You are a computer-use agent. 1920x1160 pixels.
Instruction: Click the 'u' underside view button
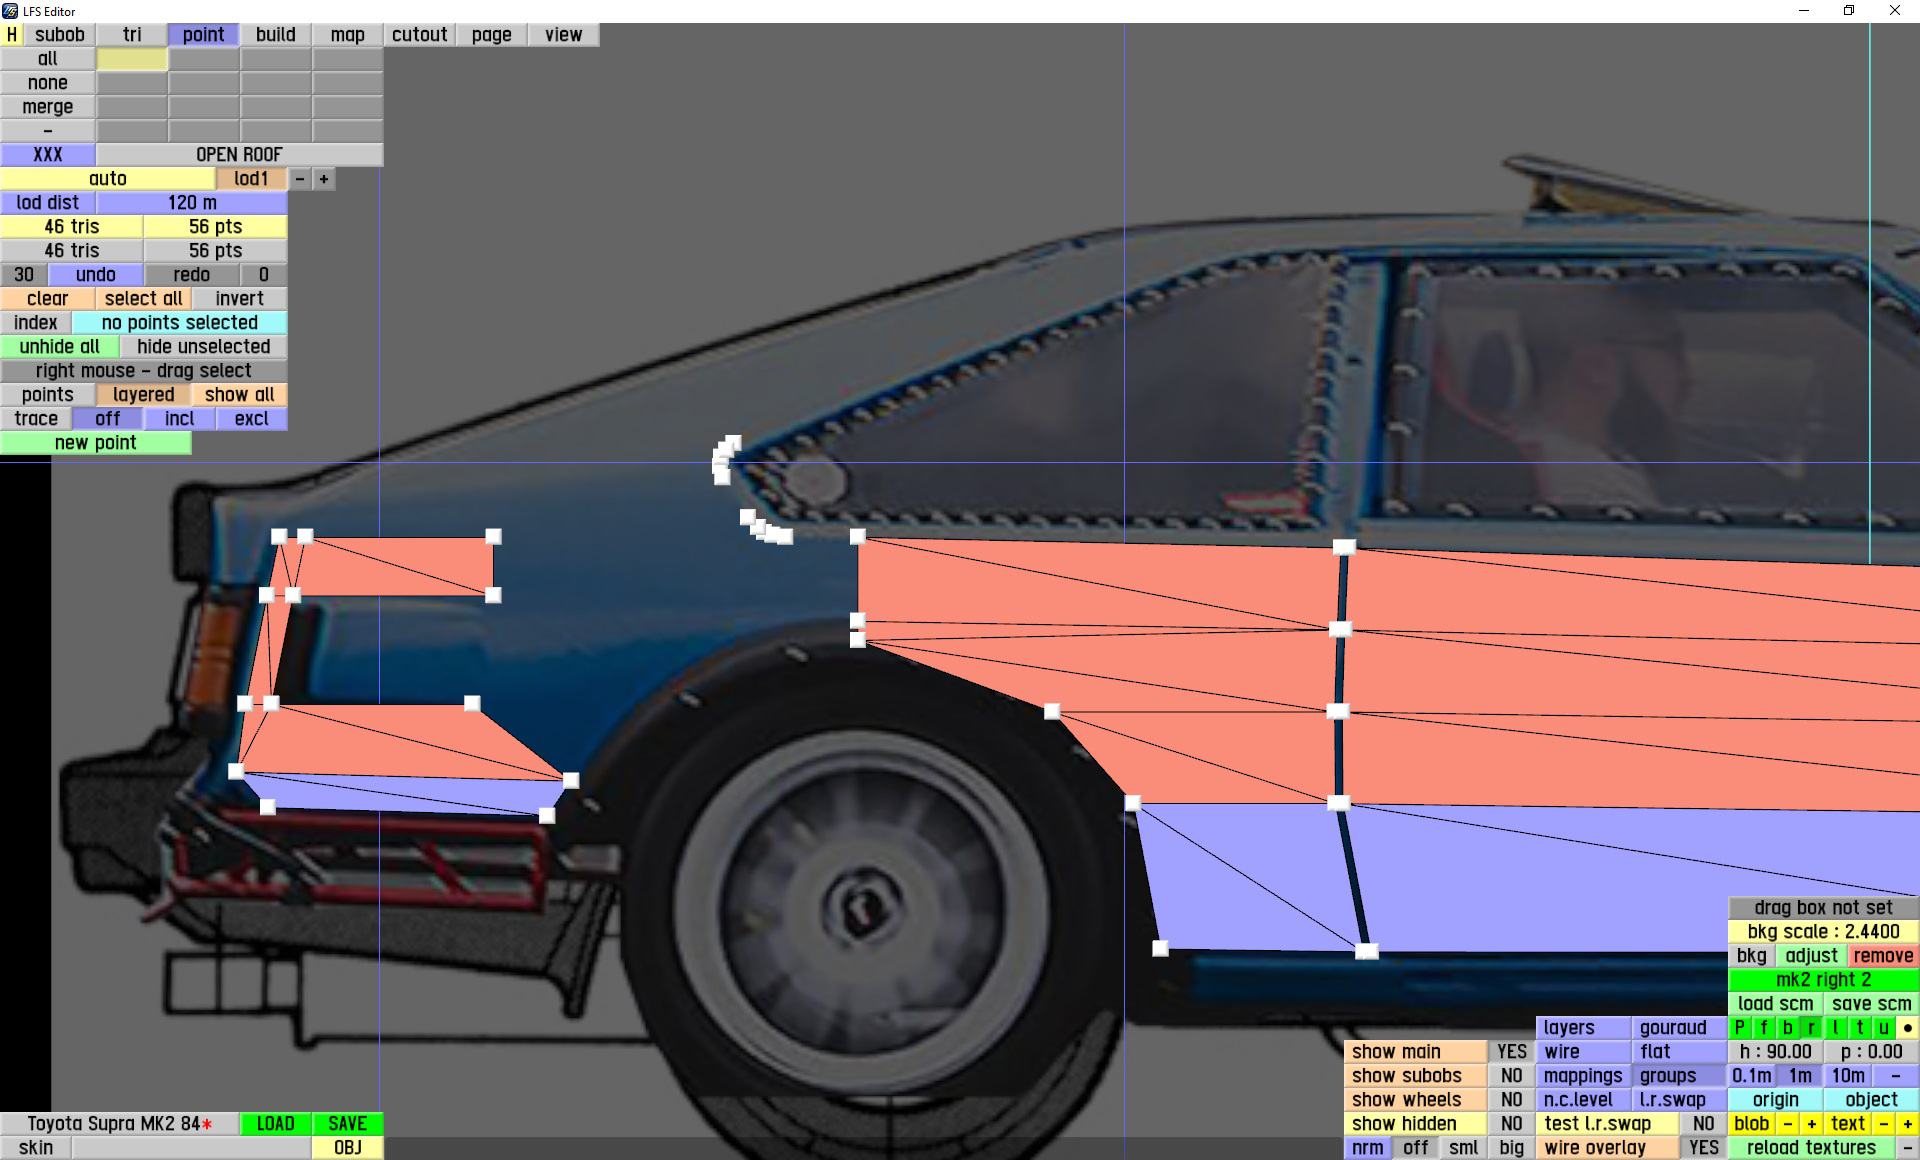[x=1883, y=1027]
